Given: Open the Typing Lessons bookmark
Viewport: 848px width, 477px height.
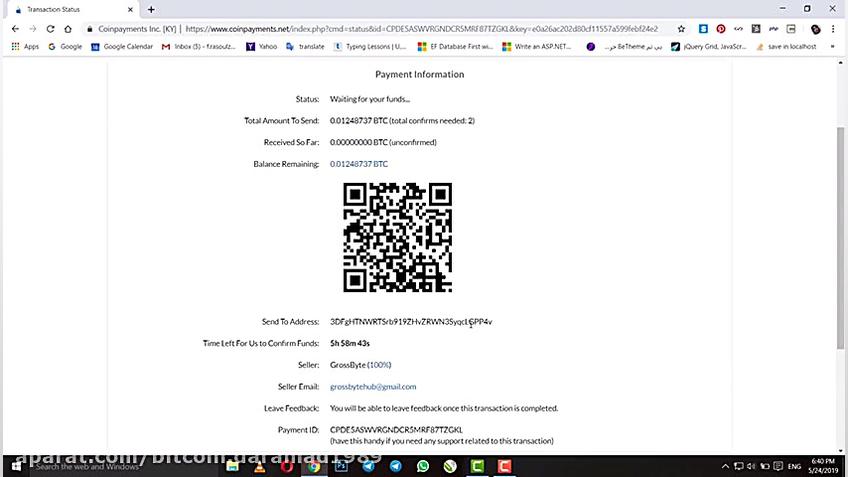Looking at the screenshot, I should click(x=370, y=47).
